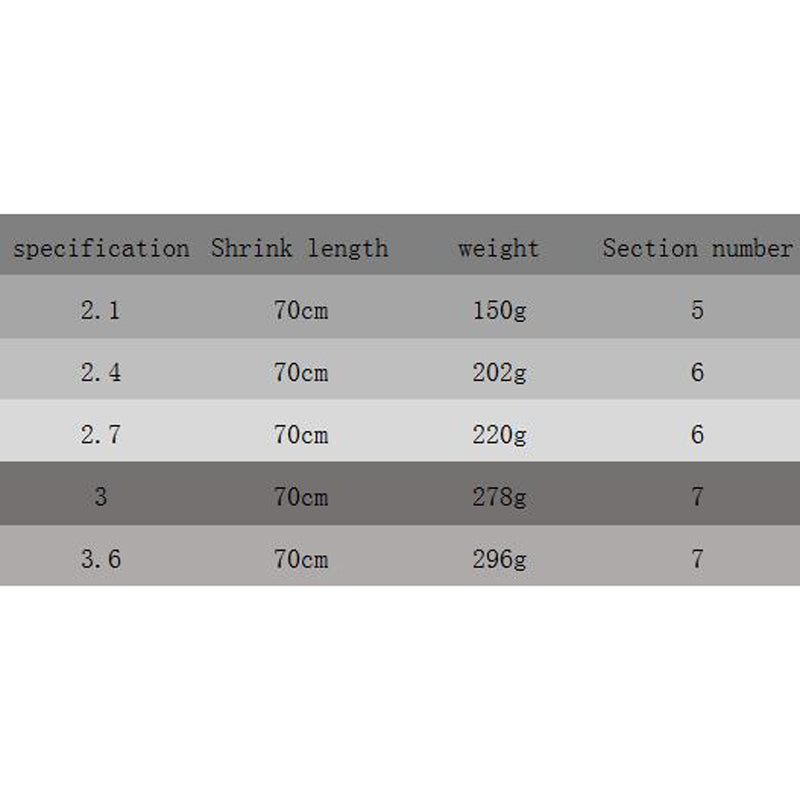Click the 202g weight cell
This screenshot has height=800, width=800.
pyautogui.click(x=498, y=372)
